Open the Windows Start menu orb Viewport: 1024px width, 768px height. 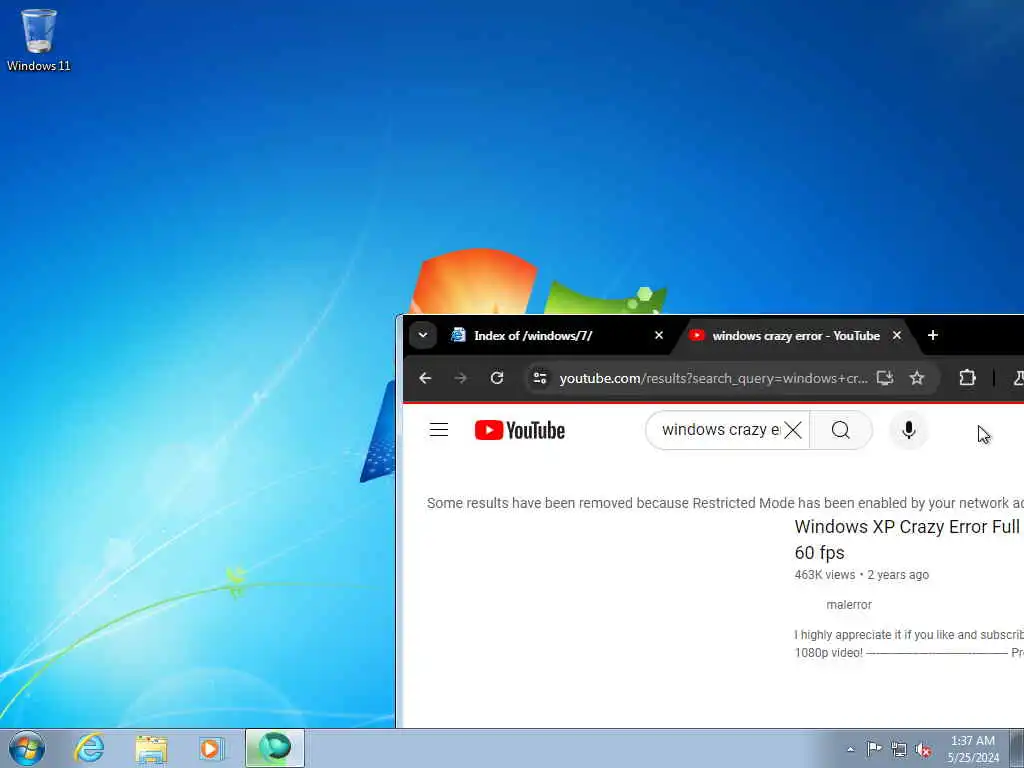point(27,748)
